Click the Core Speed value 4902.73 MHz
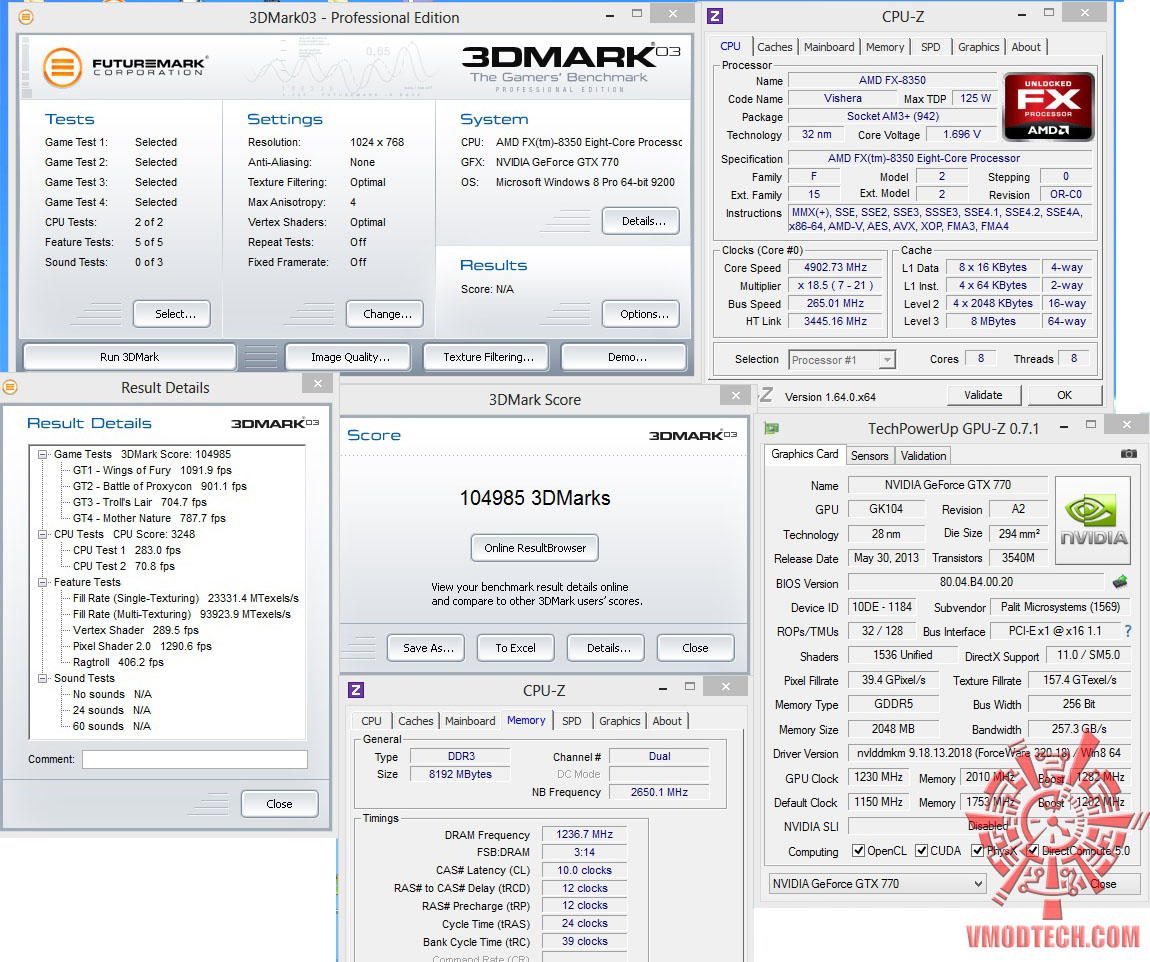The image size is (1150, 962). [835, 268]
